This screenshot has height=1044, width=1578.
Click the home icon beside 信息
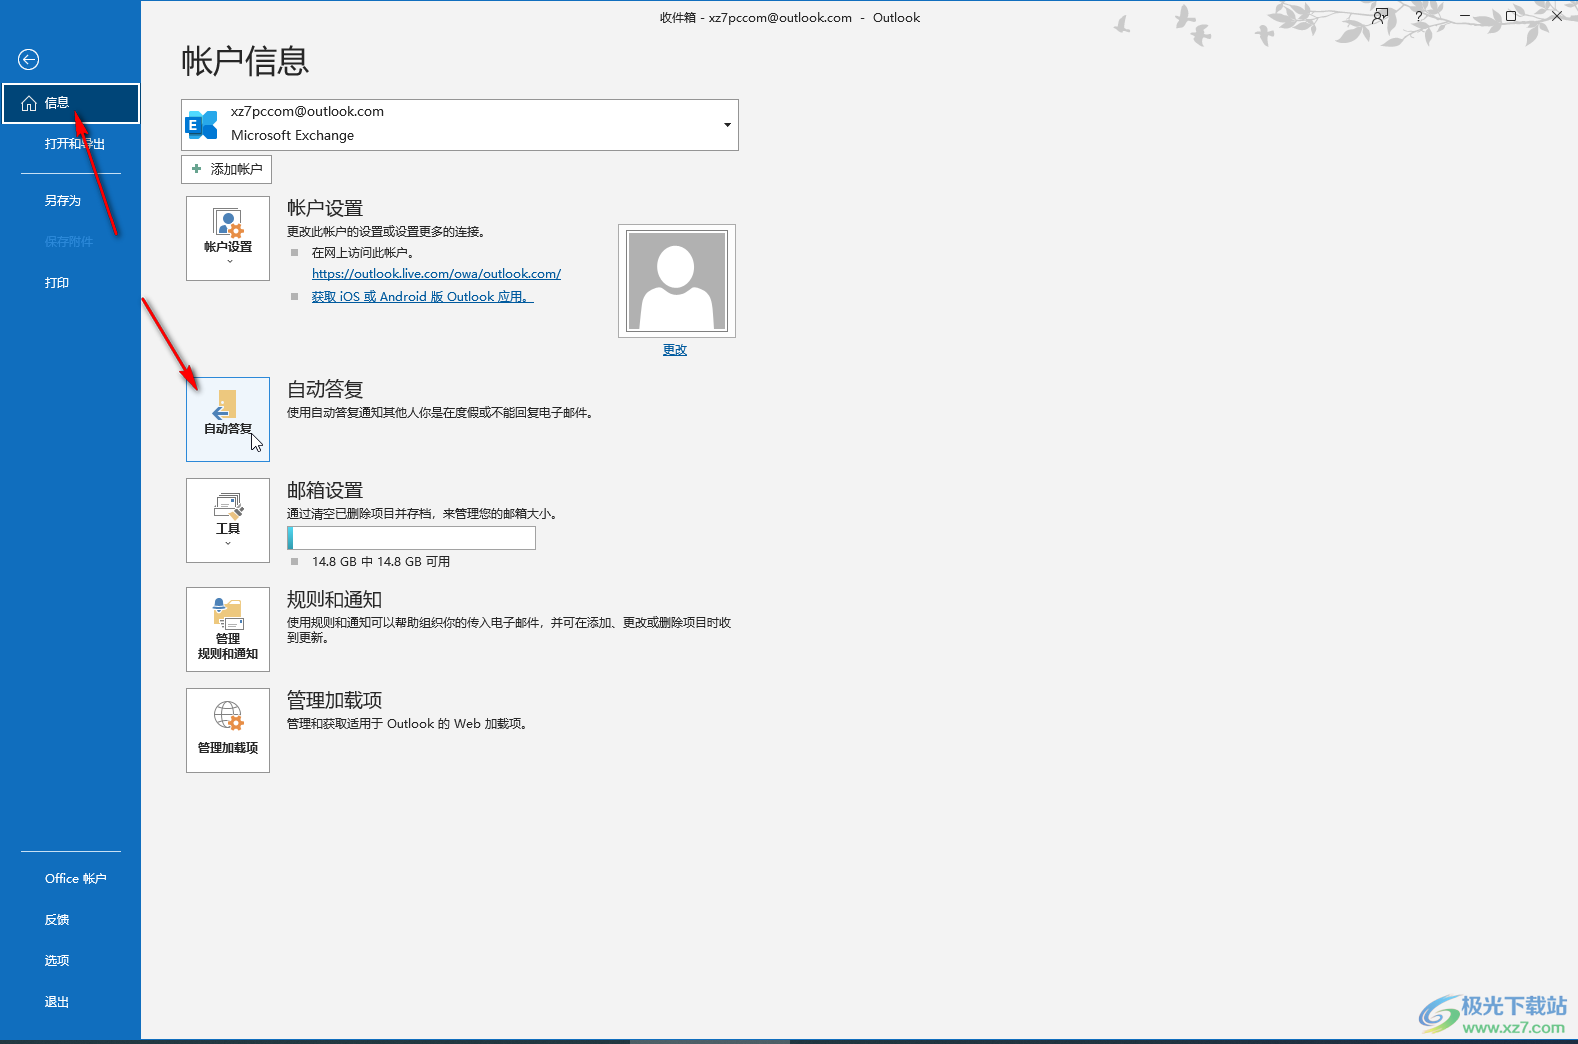(29, 103)
